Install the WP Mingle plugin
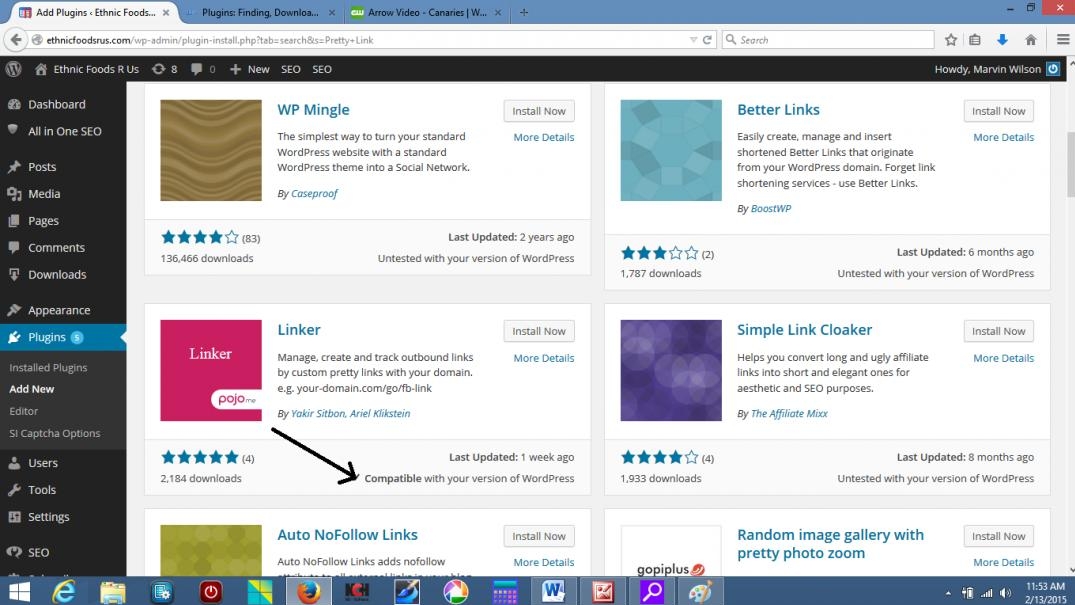Screen dimensions: 1075x605 [x=539, y=111]
